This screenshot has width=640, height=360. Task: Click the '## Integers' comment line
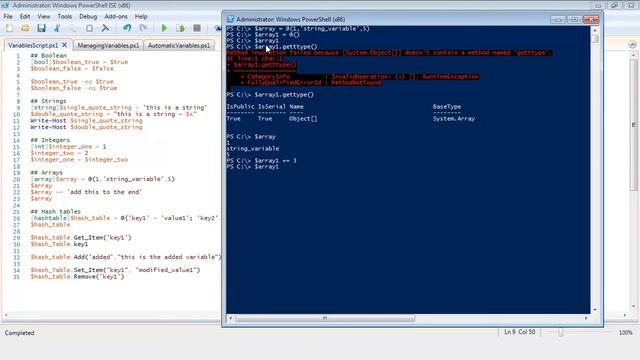50,140
